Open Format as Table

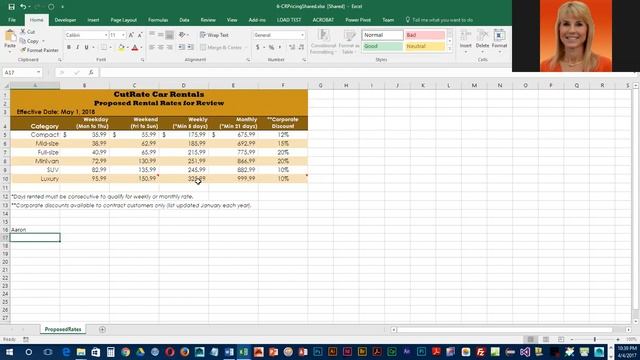[349, 42]
